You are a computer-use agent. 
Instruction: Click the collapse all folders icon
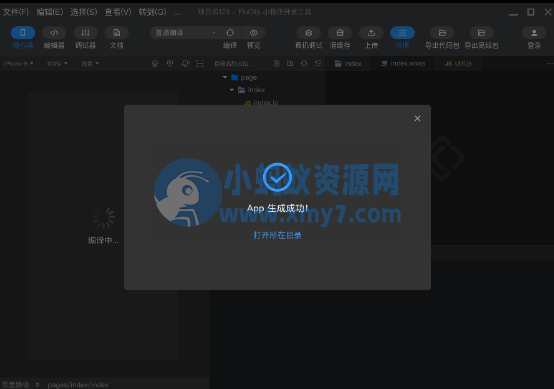pos(318,64)
